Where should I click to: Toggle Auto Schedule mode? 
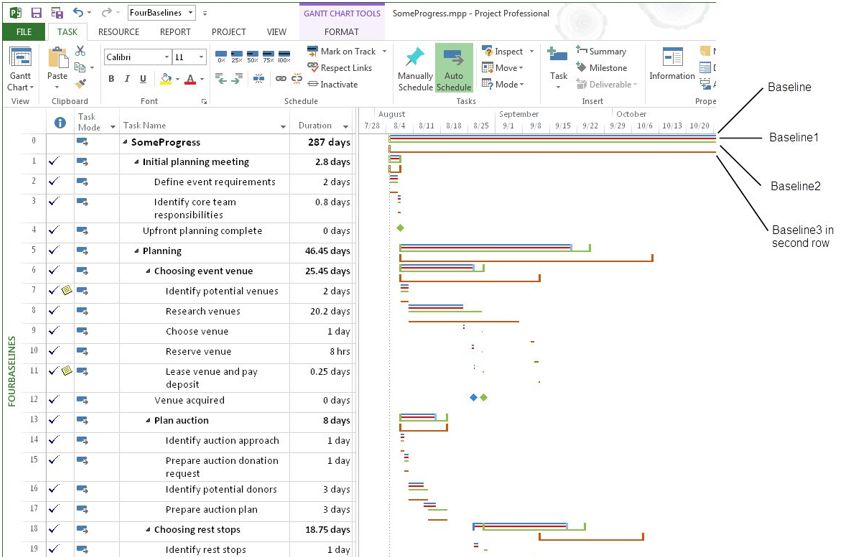pos(454,68)
